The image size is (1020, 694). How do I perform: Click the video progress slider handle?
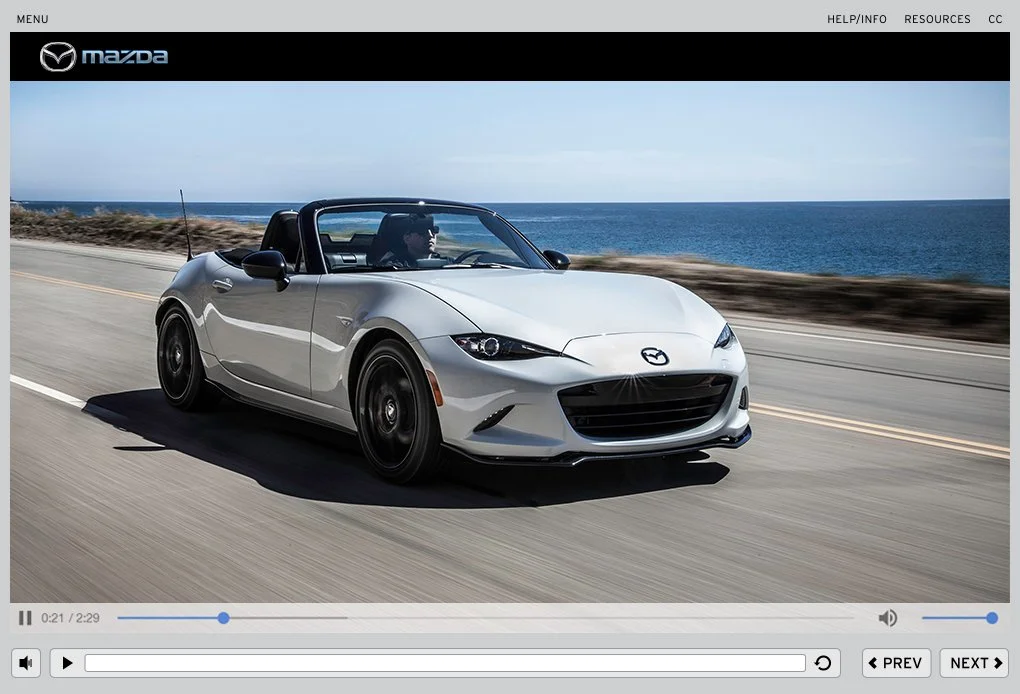coord(223,618)
